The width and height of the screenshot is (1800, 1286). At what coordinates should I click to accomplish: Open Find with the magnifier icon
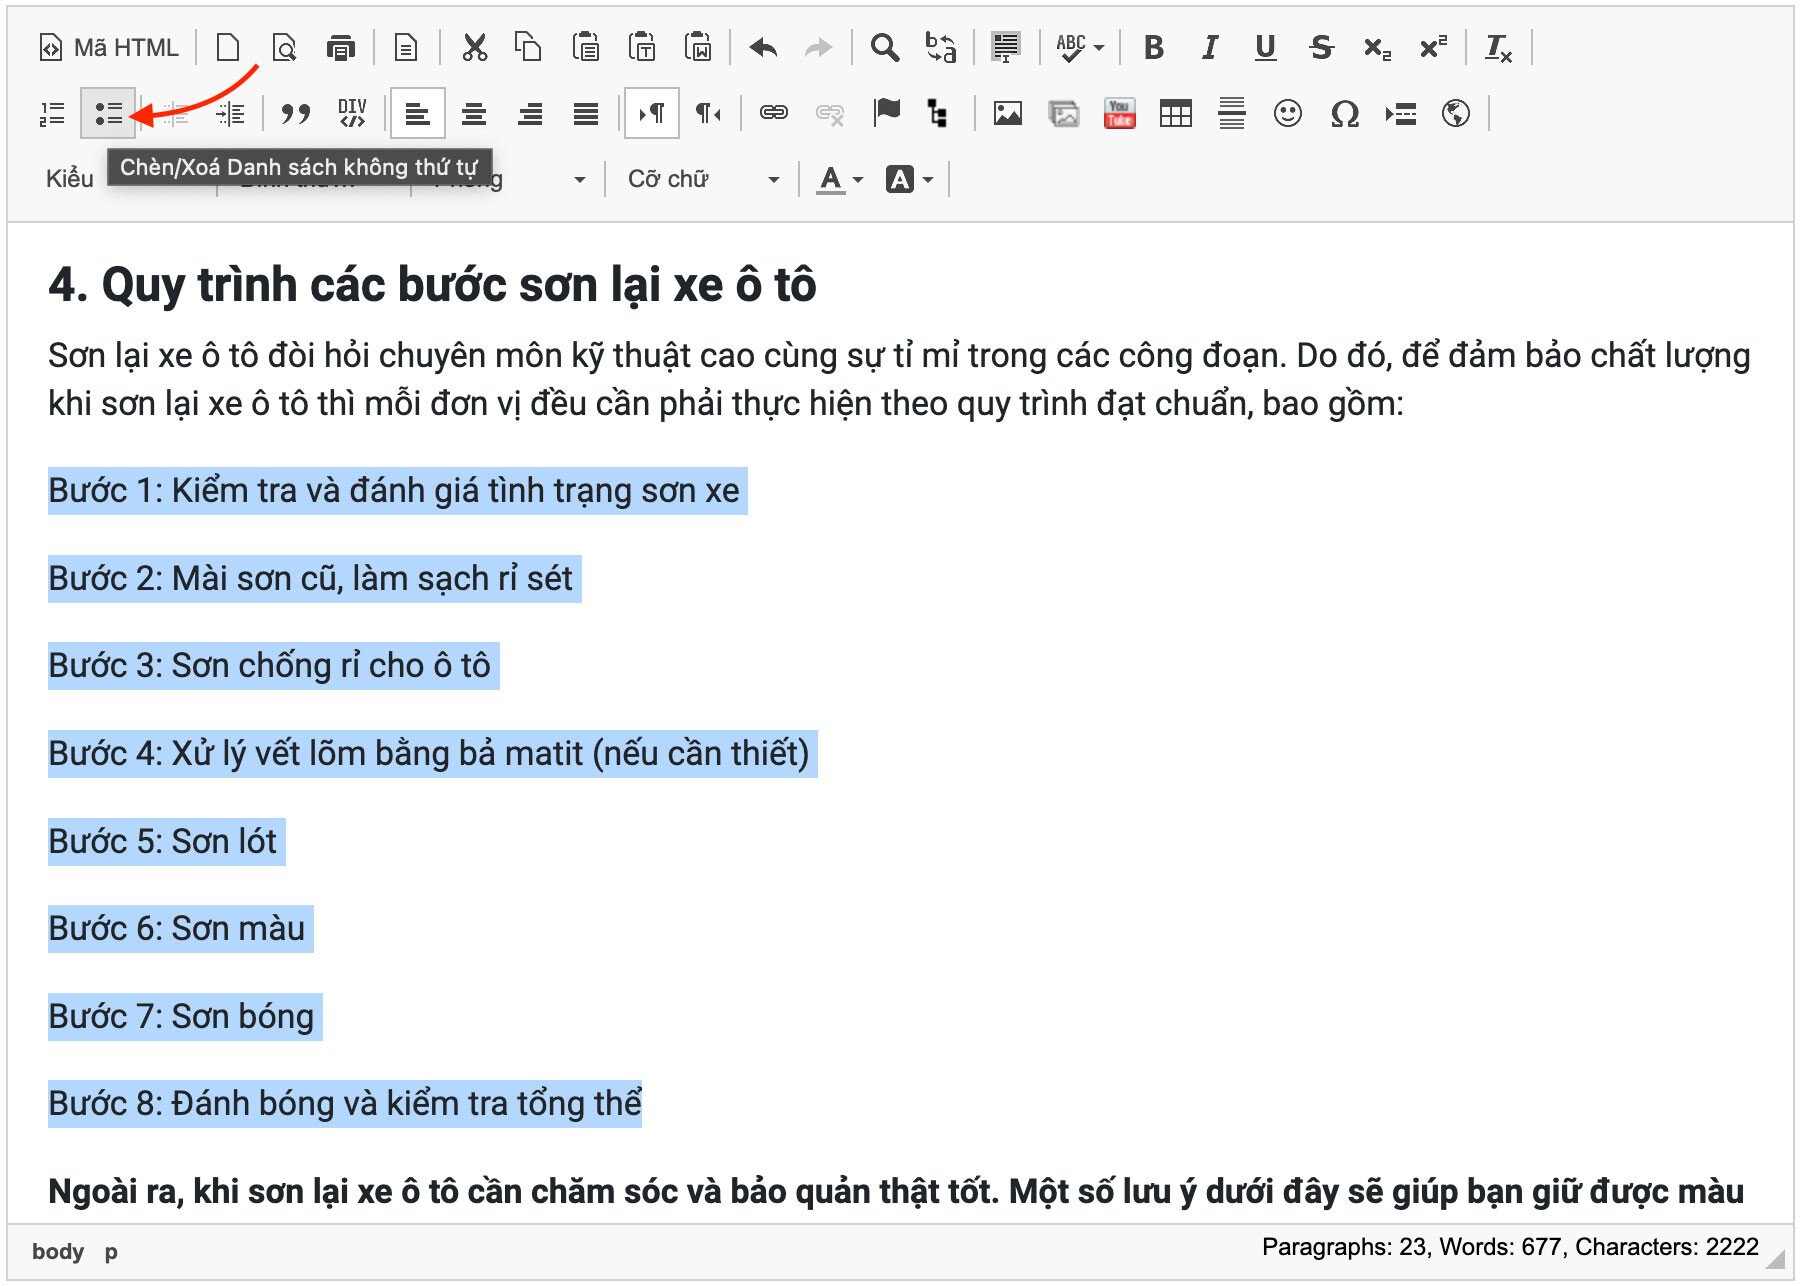click(884, 48)
